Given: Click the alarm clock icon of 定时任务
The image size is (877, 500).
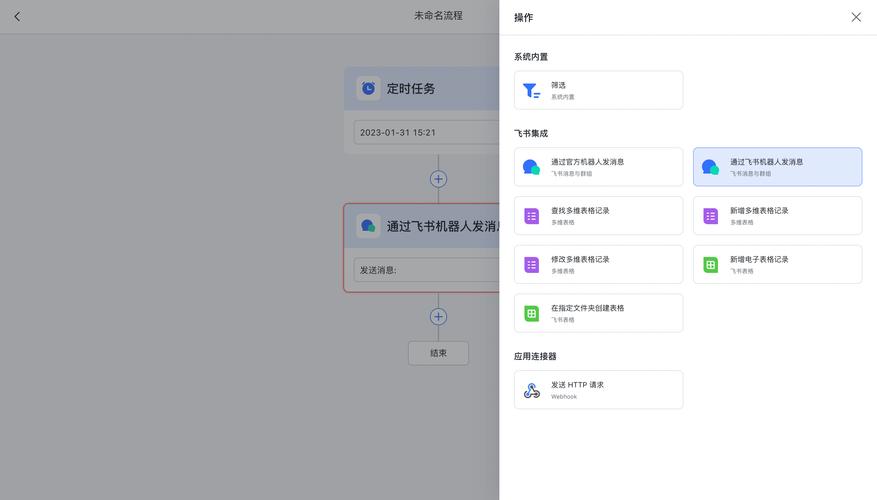Looking at the screenshot, I should point(368,88).
